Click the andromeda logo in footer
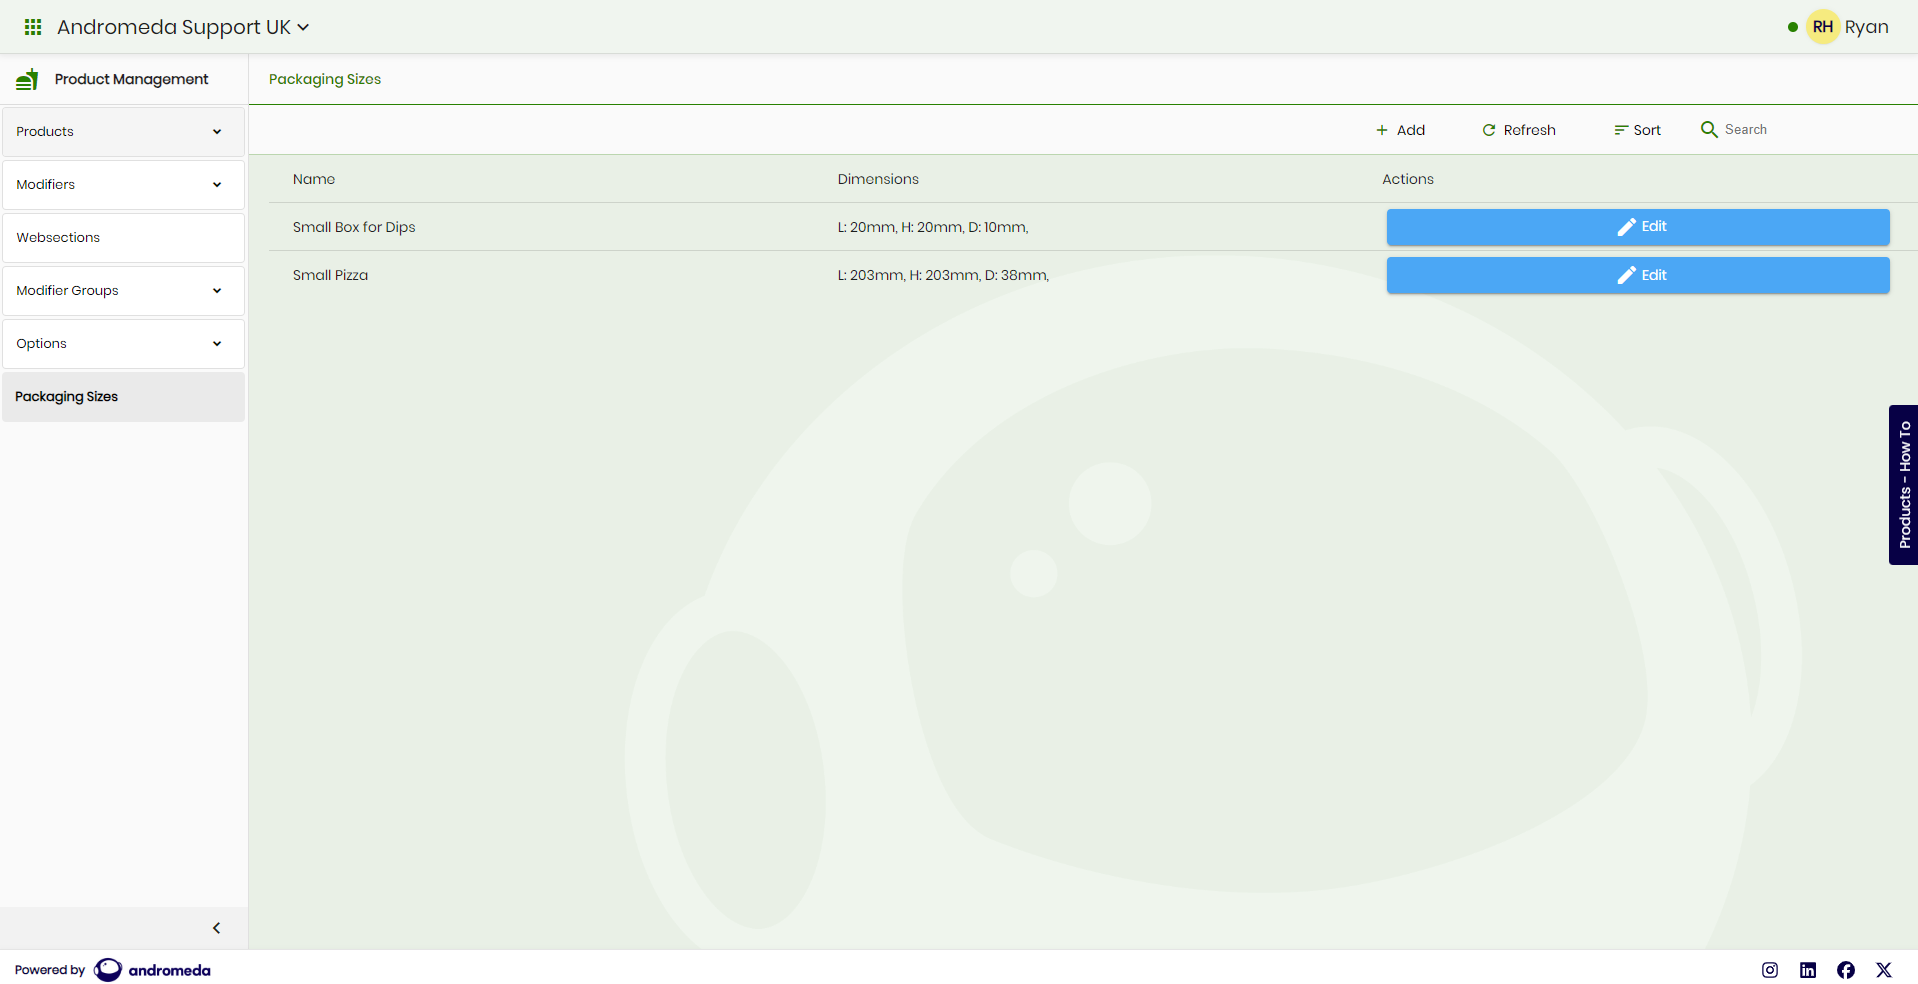 click(152, 970)
